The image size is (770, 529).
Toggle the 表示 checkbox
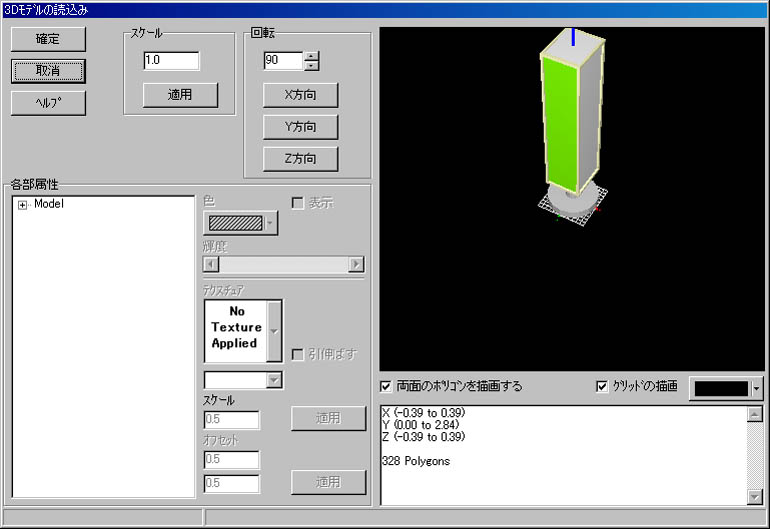point(298,203)
